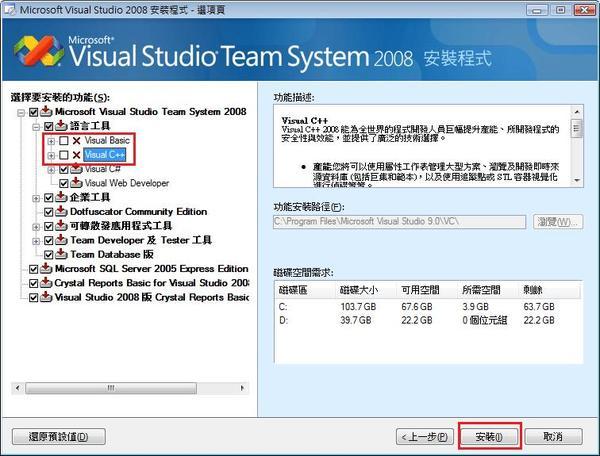Uncheck the Team Database 版 checkbox
This screenshot has height=456, width=600.
(x=49, y=255)
